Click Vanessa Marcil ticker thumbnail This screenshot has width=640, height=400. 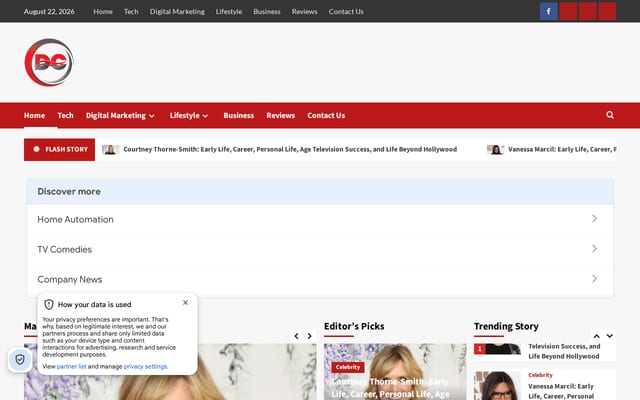[496, 150]
